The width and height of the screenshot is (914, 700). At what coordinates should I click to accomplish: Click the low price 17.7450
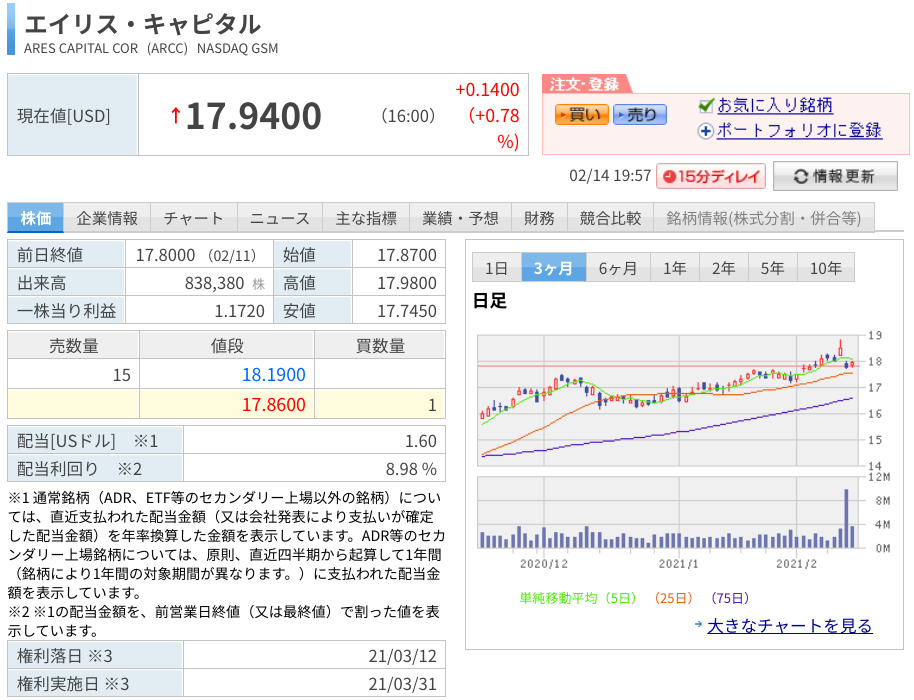pos(407,311)
